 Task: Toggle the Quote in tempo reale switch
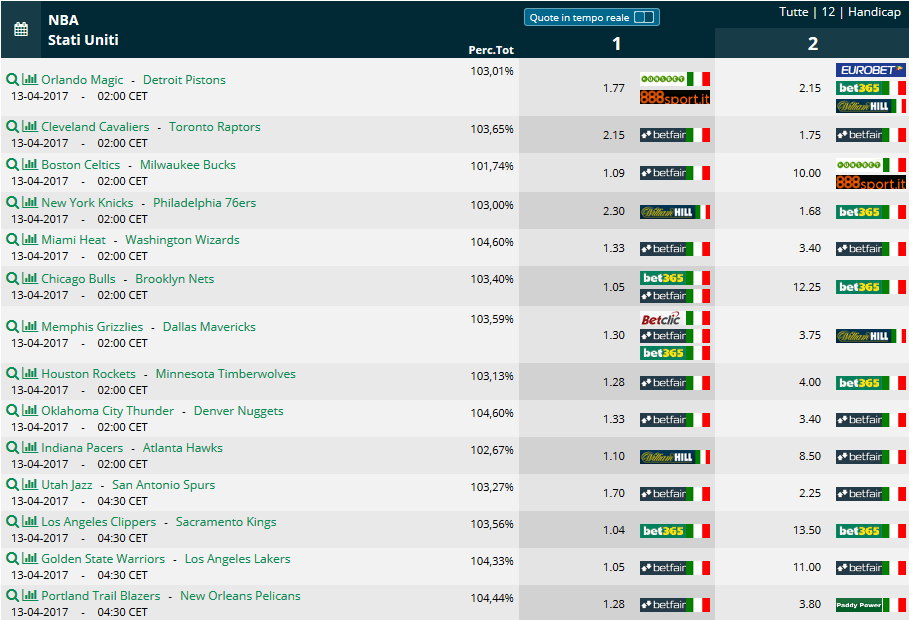[x=643, y=17]
